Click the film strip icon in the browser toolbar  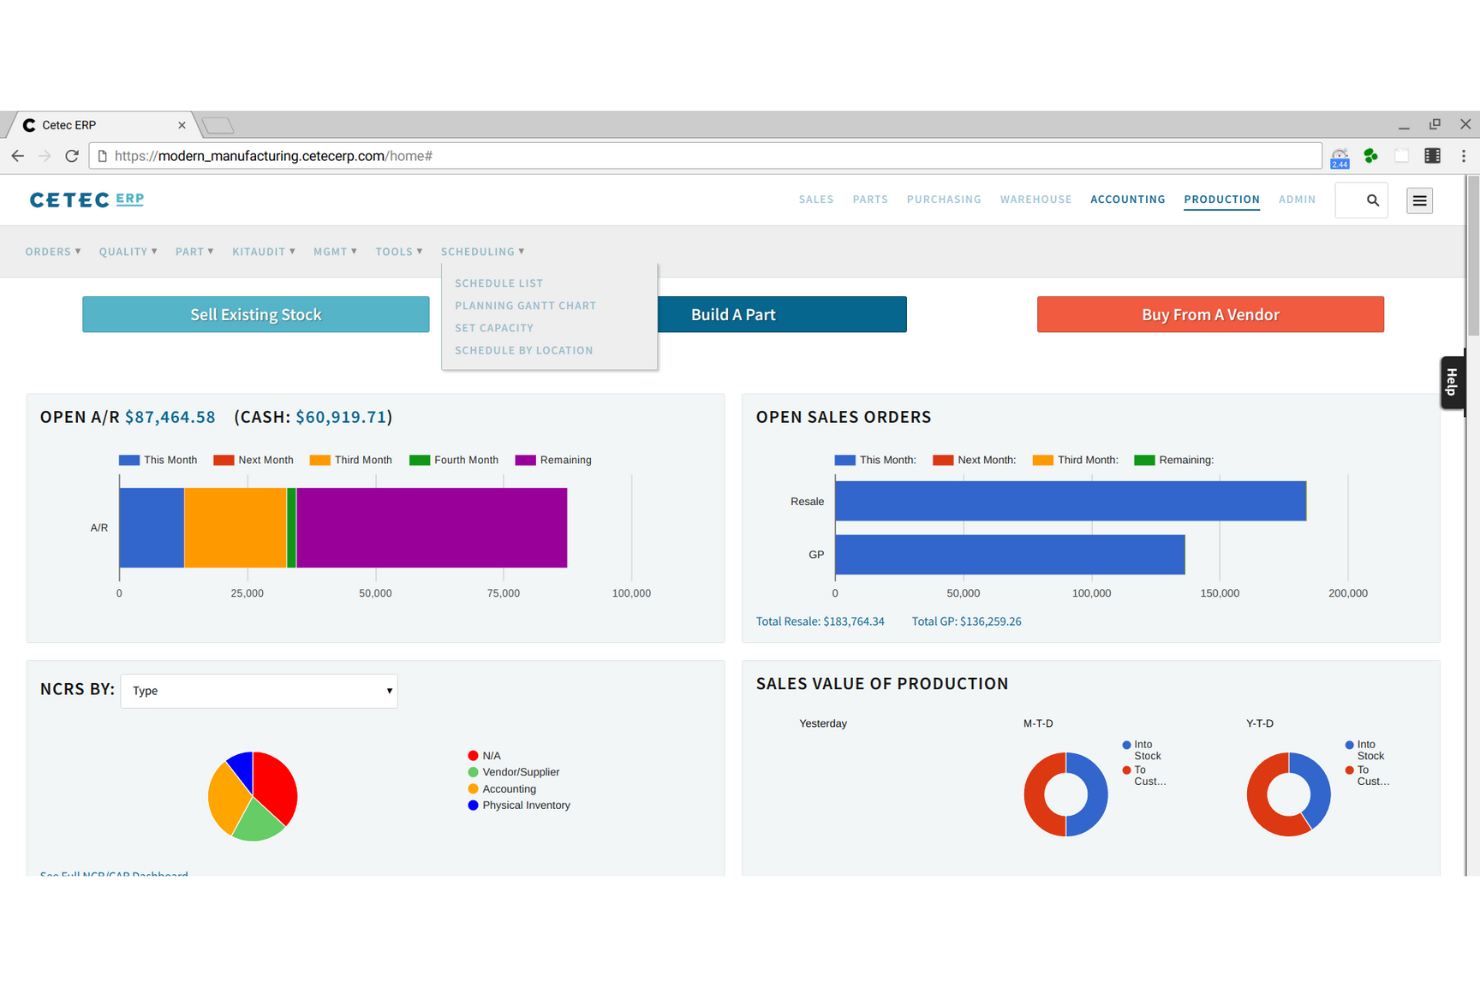(x=1433, y=156)
